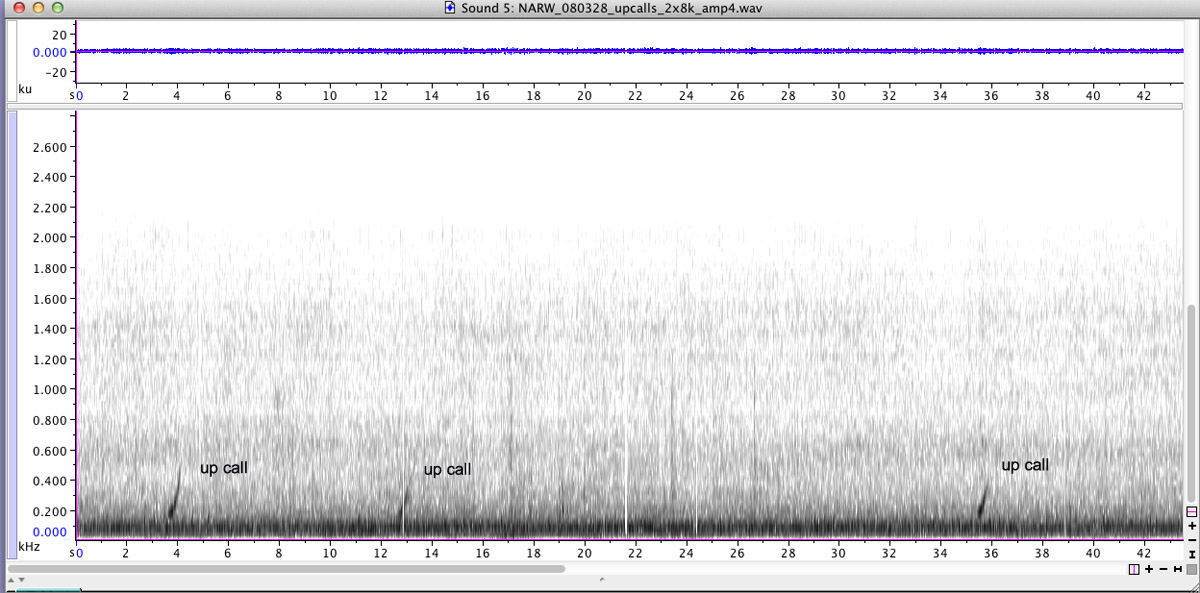
Task: Click the 1.000 kHz frequency axis label
Action: pos(50,390)
